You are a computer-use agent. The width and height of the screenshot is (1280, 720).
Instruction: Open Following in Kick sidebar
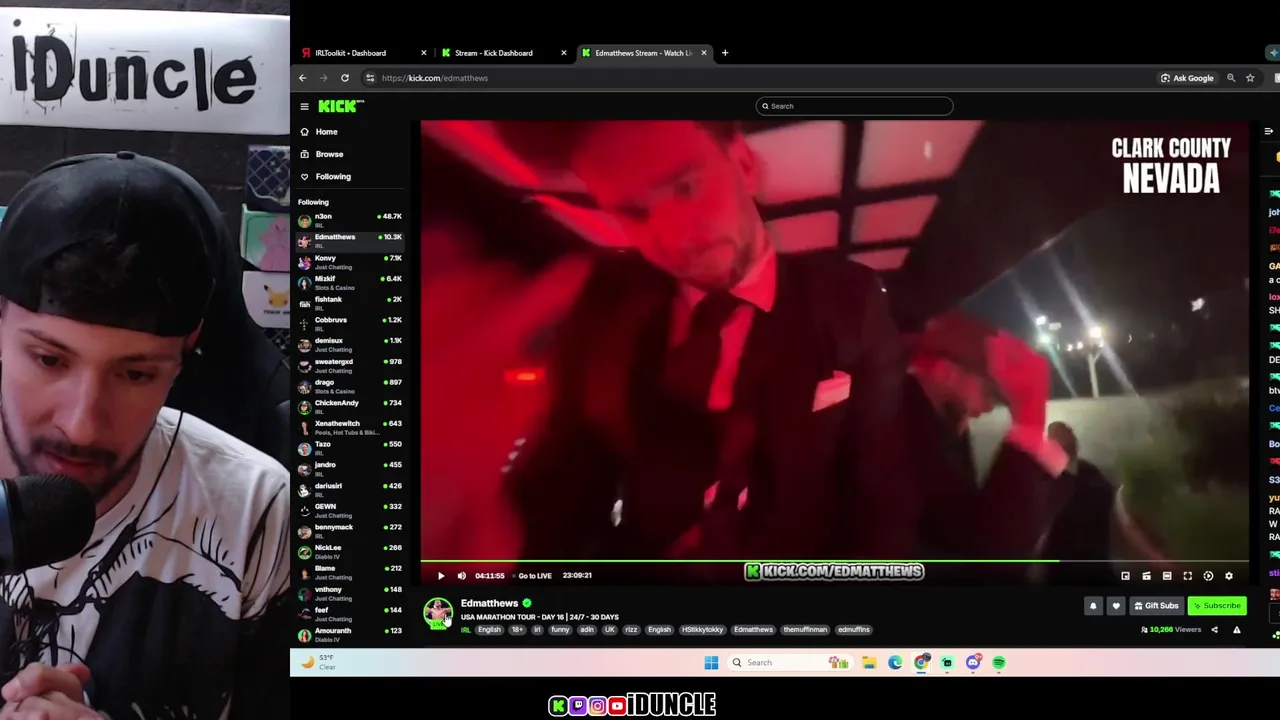(x=333, y=177)
